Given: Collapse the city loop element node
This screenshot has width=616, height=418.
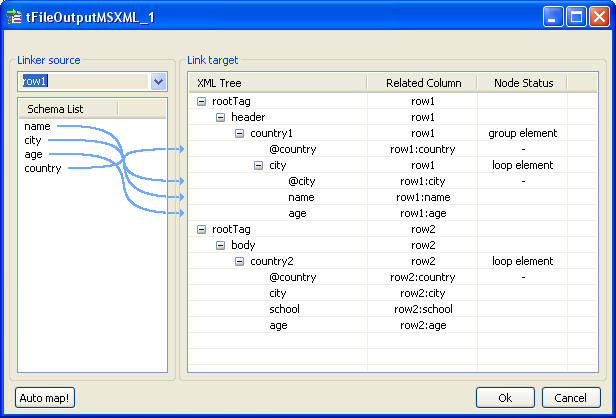Looking at the screenshot, I should pyautogui.click(x=257, y=165).
